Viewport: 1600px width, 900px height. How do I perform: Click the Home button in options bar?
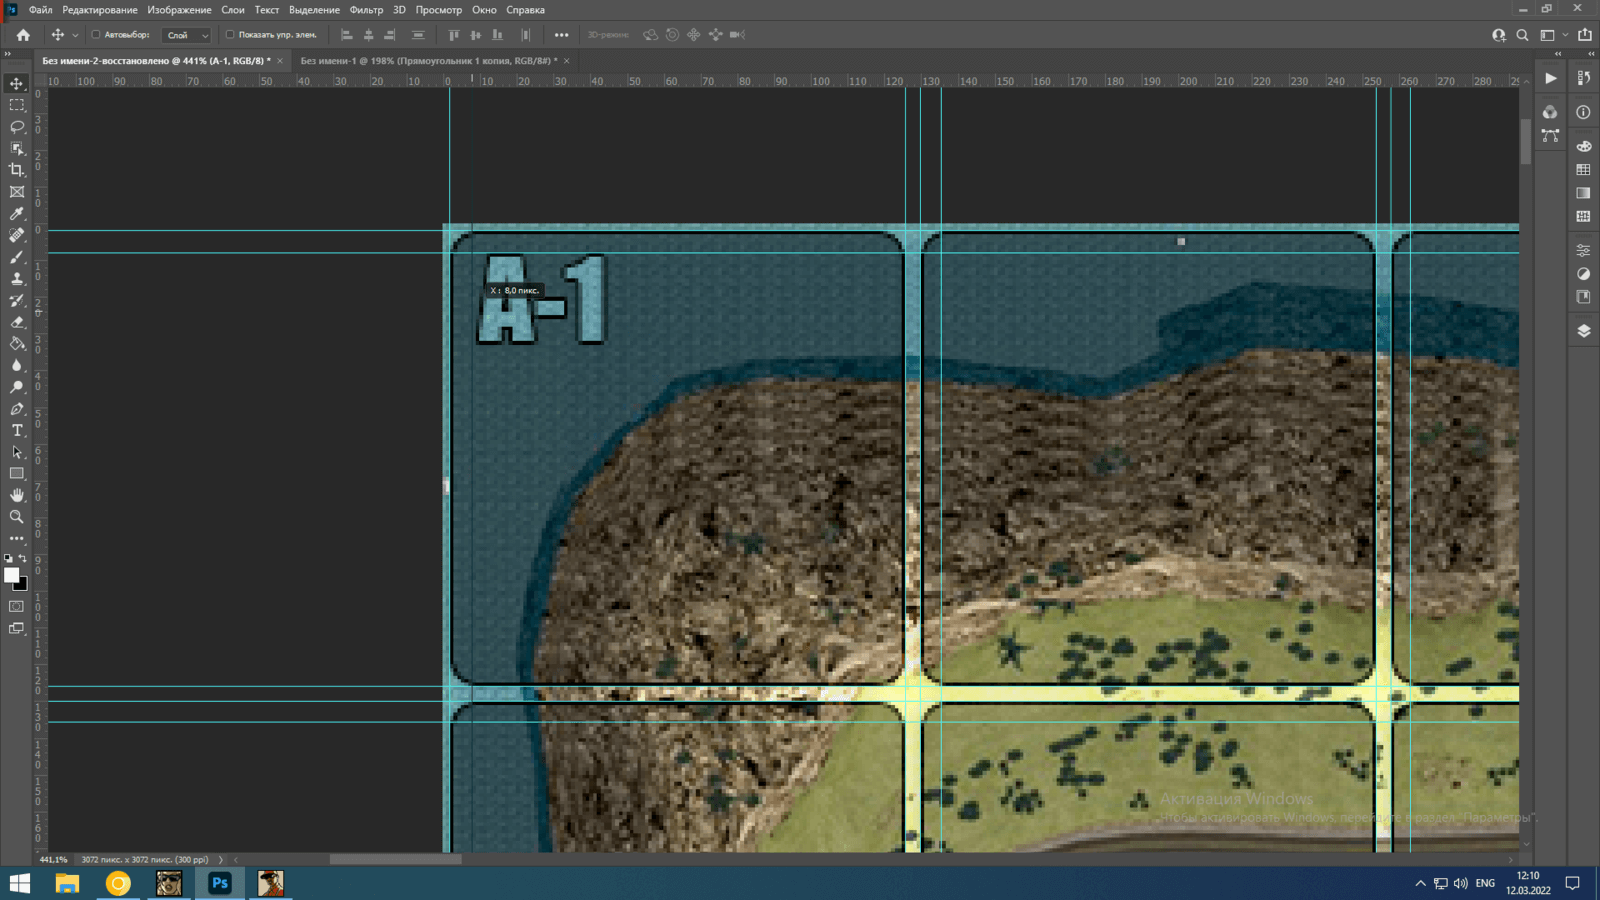pos(23,35)
